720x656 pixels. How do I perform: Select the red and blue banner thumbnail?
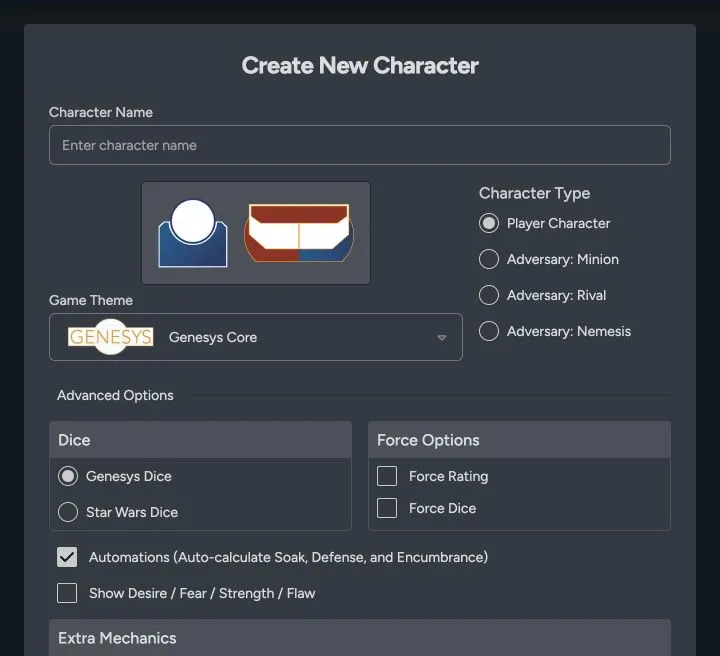point(299,233)
